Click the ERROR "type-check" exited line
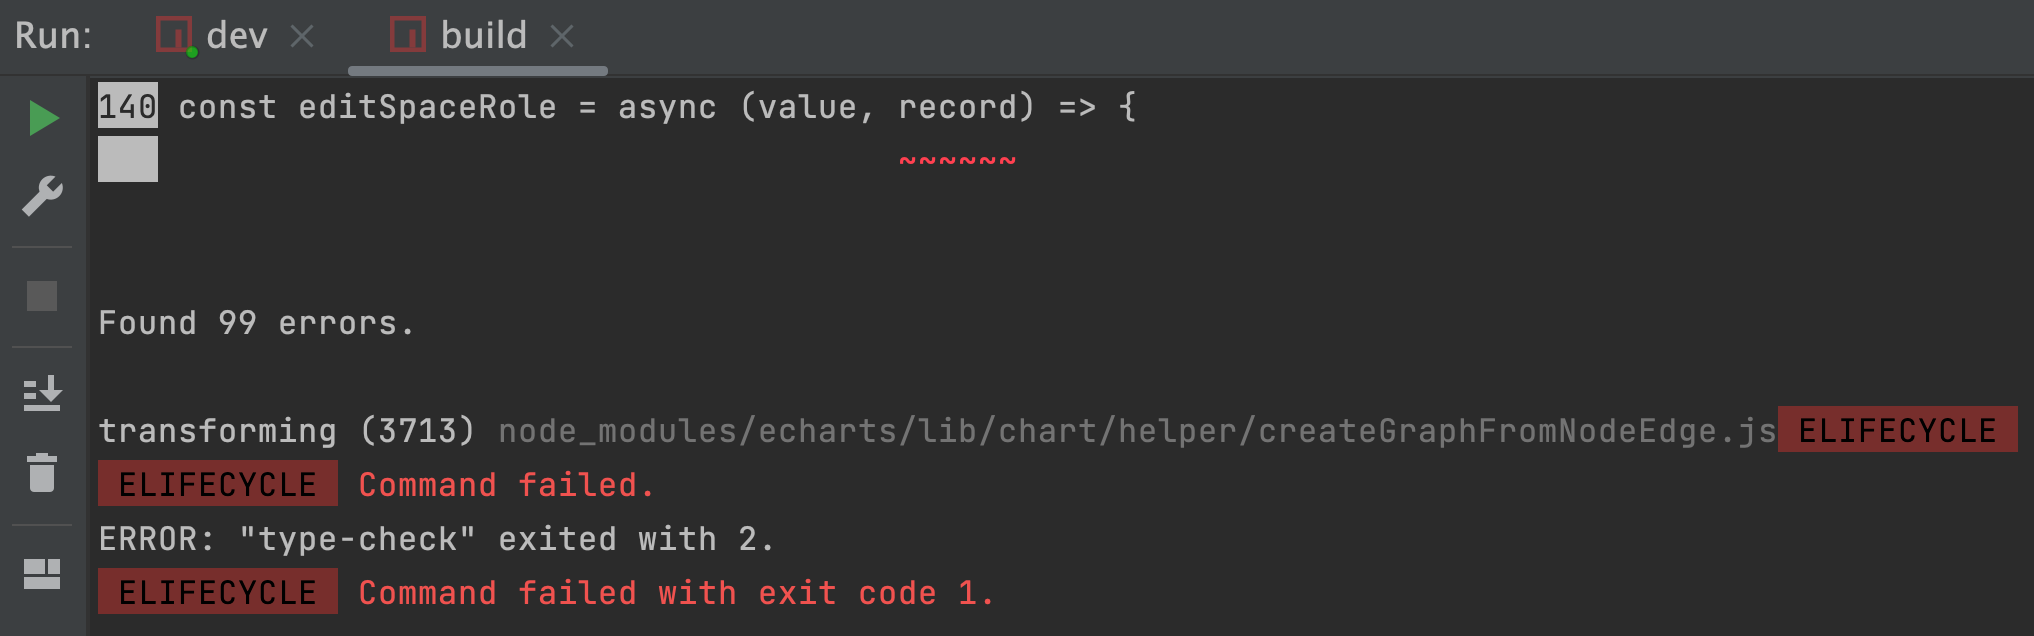This screenshot has width=2034, height=636. tap(436, 539)
